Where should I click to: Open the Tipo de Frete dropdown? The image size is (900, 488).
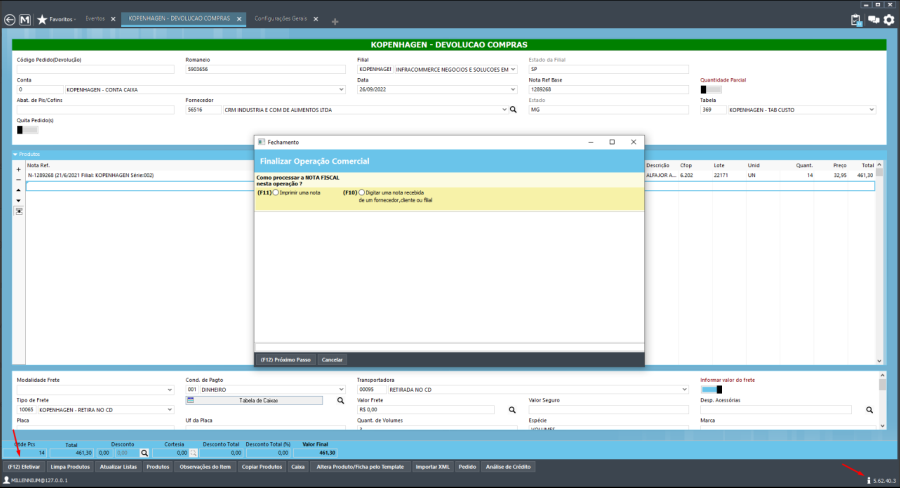pyautogui.click(x=169, y=410)
